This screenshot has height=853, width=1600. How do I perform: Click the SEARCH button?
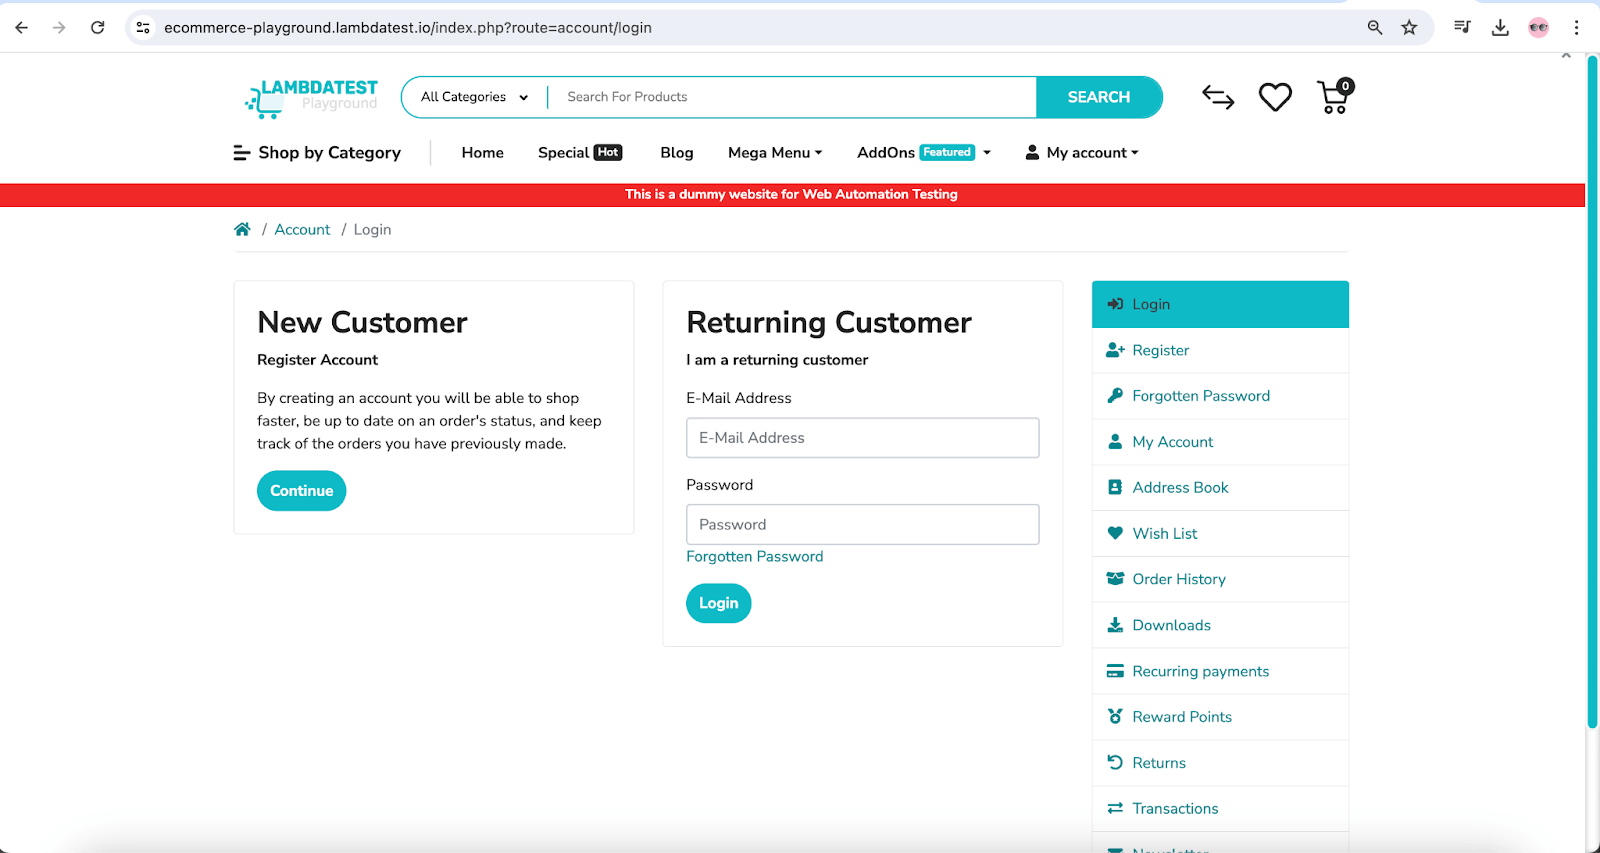click(1099, 97)
